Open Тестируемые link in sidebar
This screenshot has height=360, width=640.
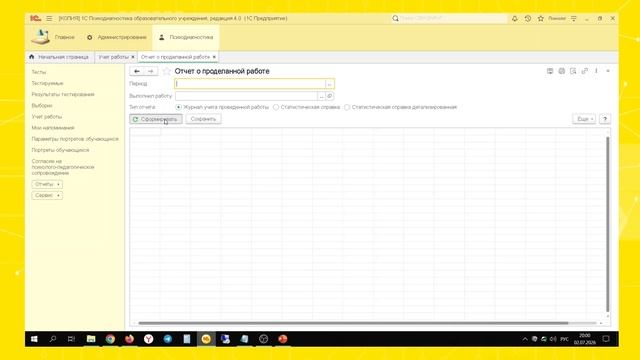pos(47,83)
